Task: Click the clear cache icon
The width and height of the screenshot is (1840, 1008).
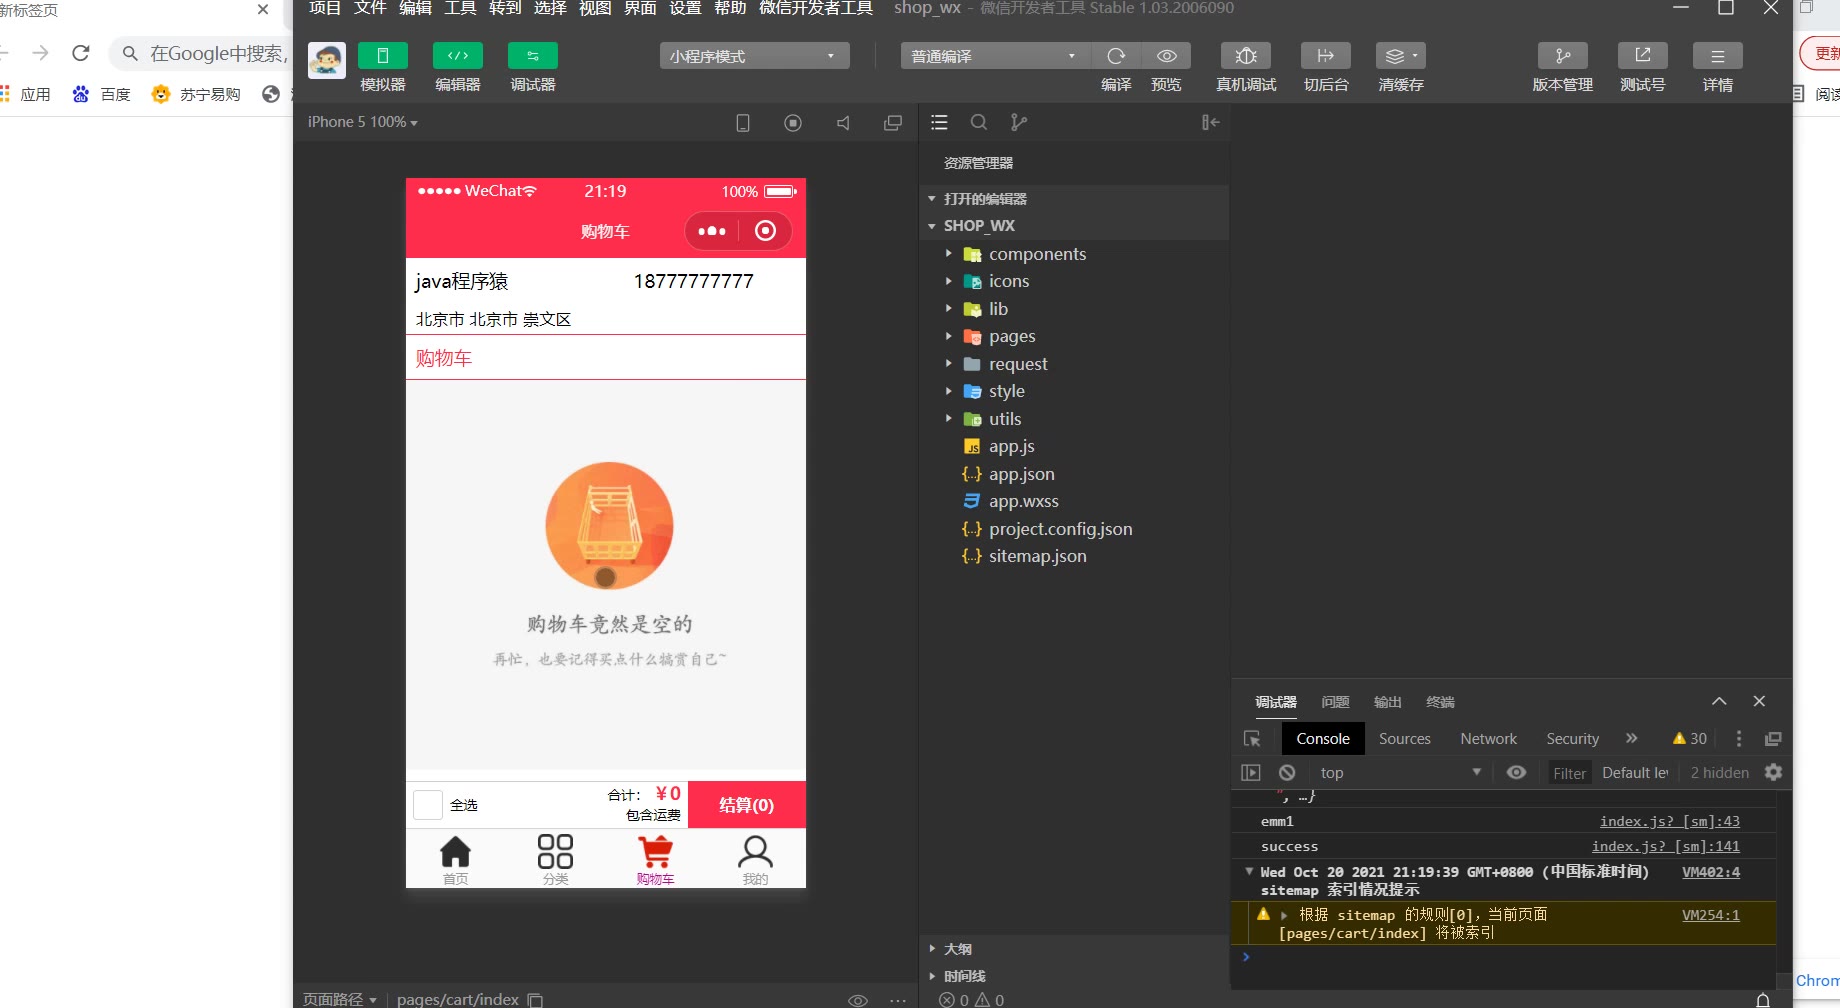Action: (x=1399, y=57)
